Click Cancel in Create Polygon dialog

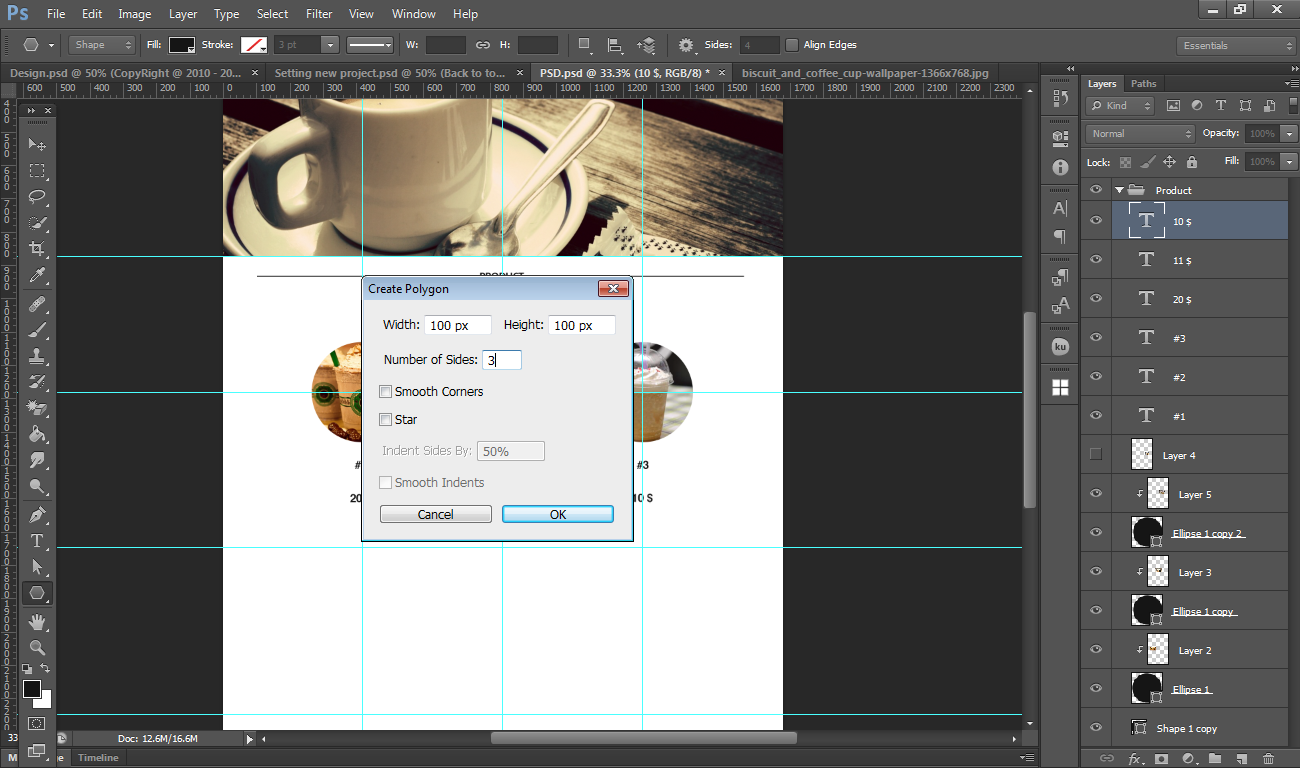(x=435, y=514)
